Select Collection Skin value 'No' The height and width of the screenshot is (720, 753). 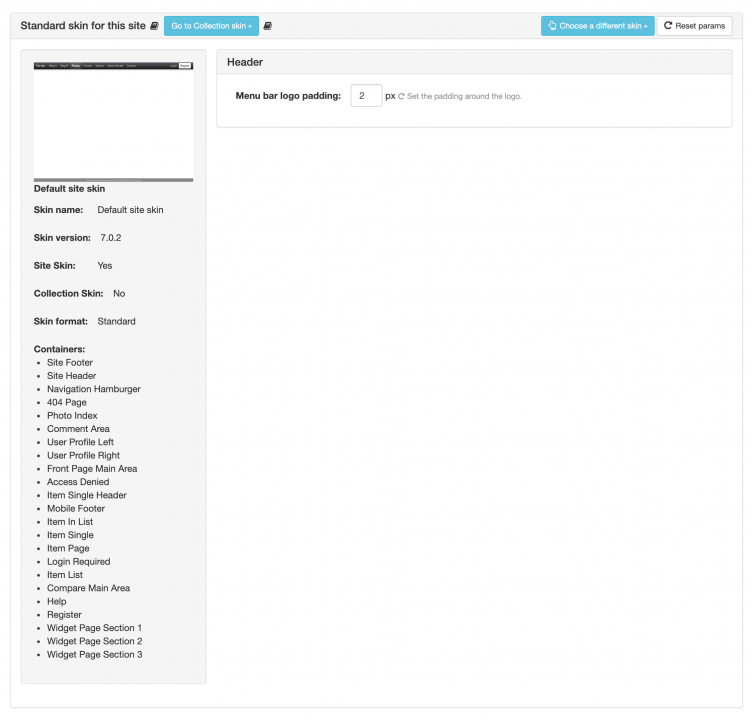pos(119,293)
